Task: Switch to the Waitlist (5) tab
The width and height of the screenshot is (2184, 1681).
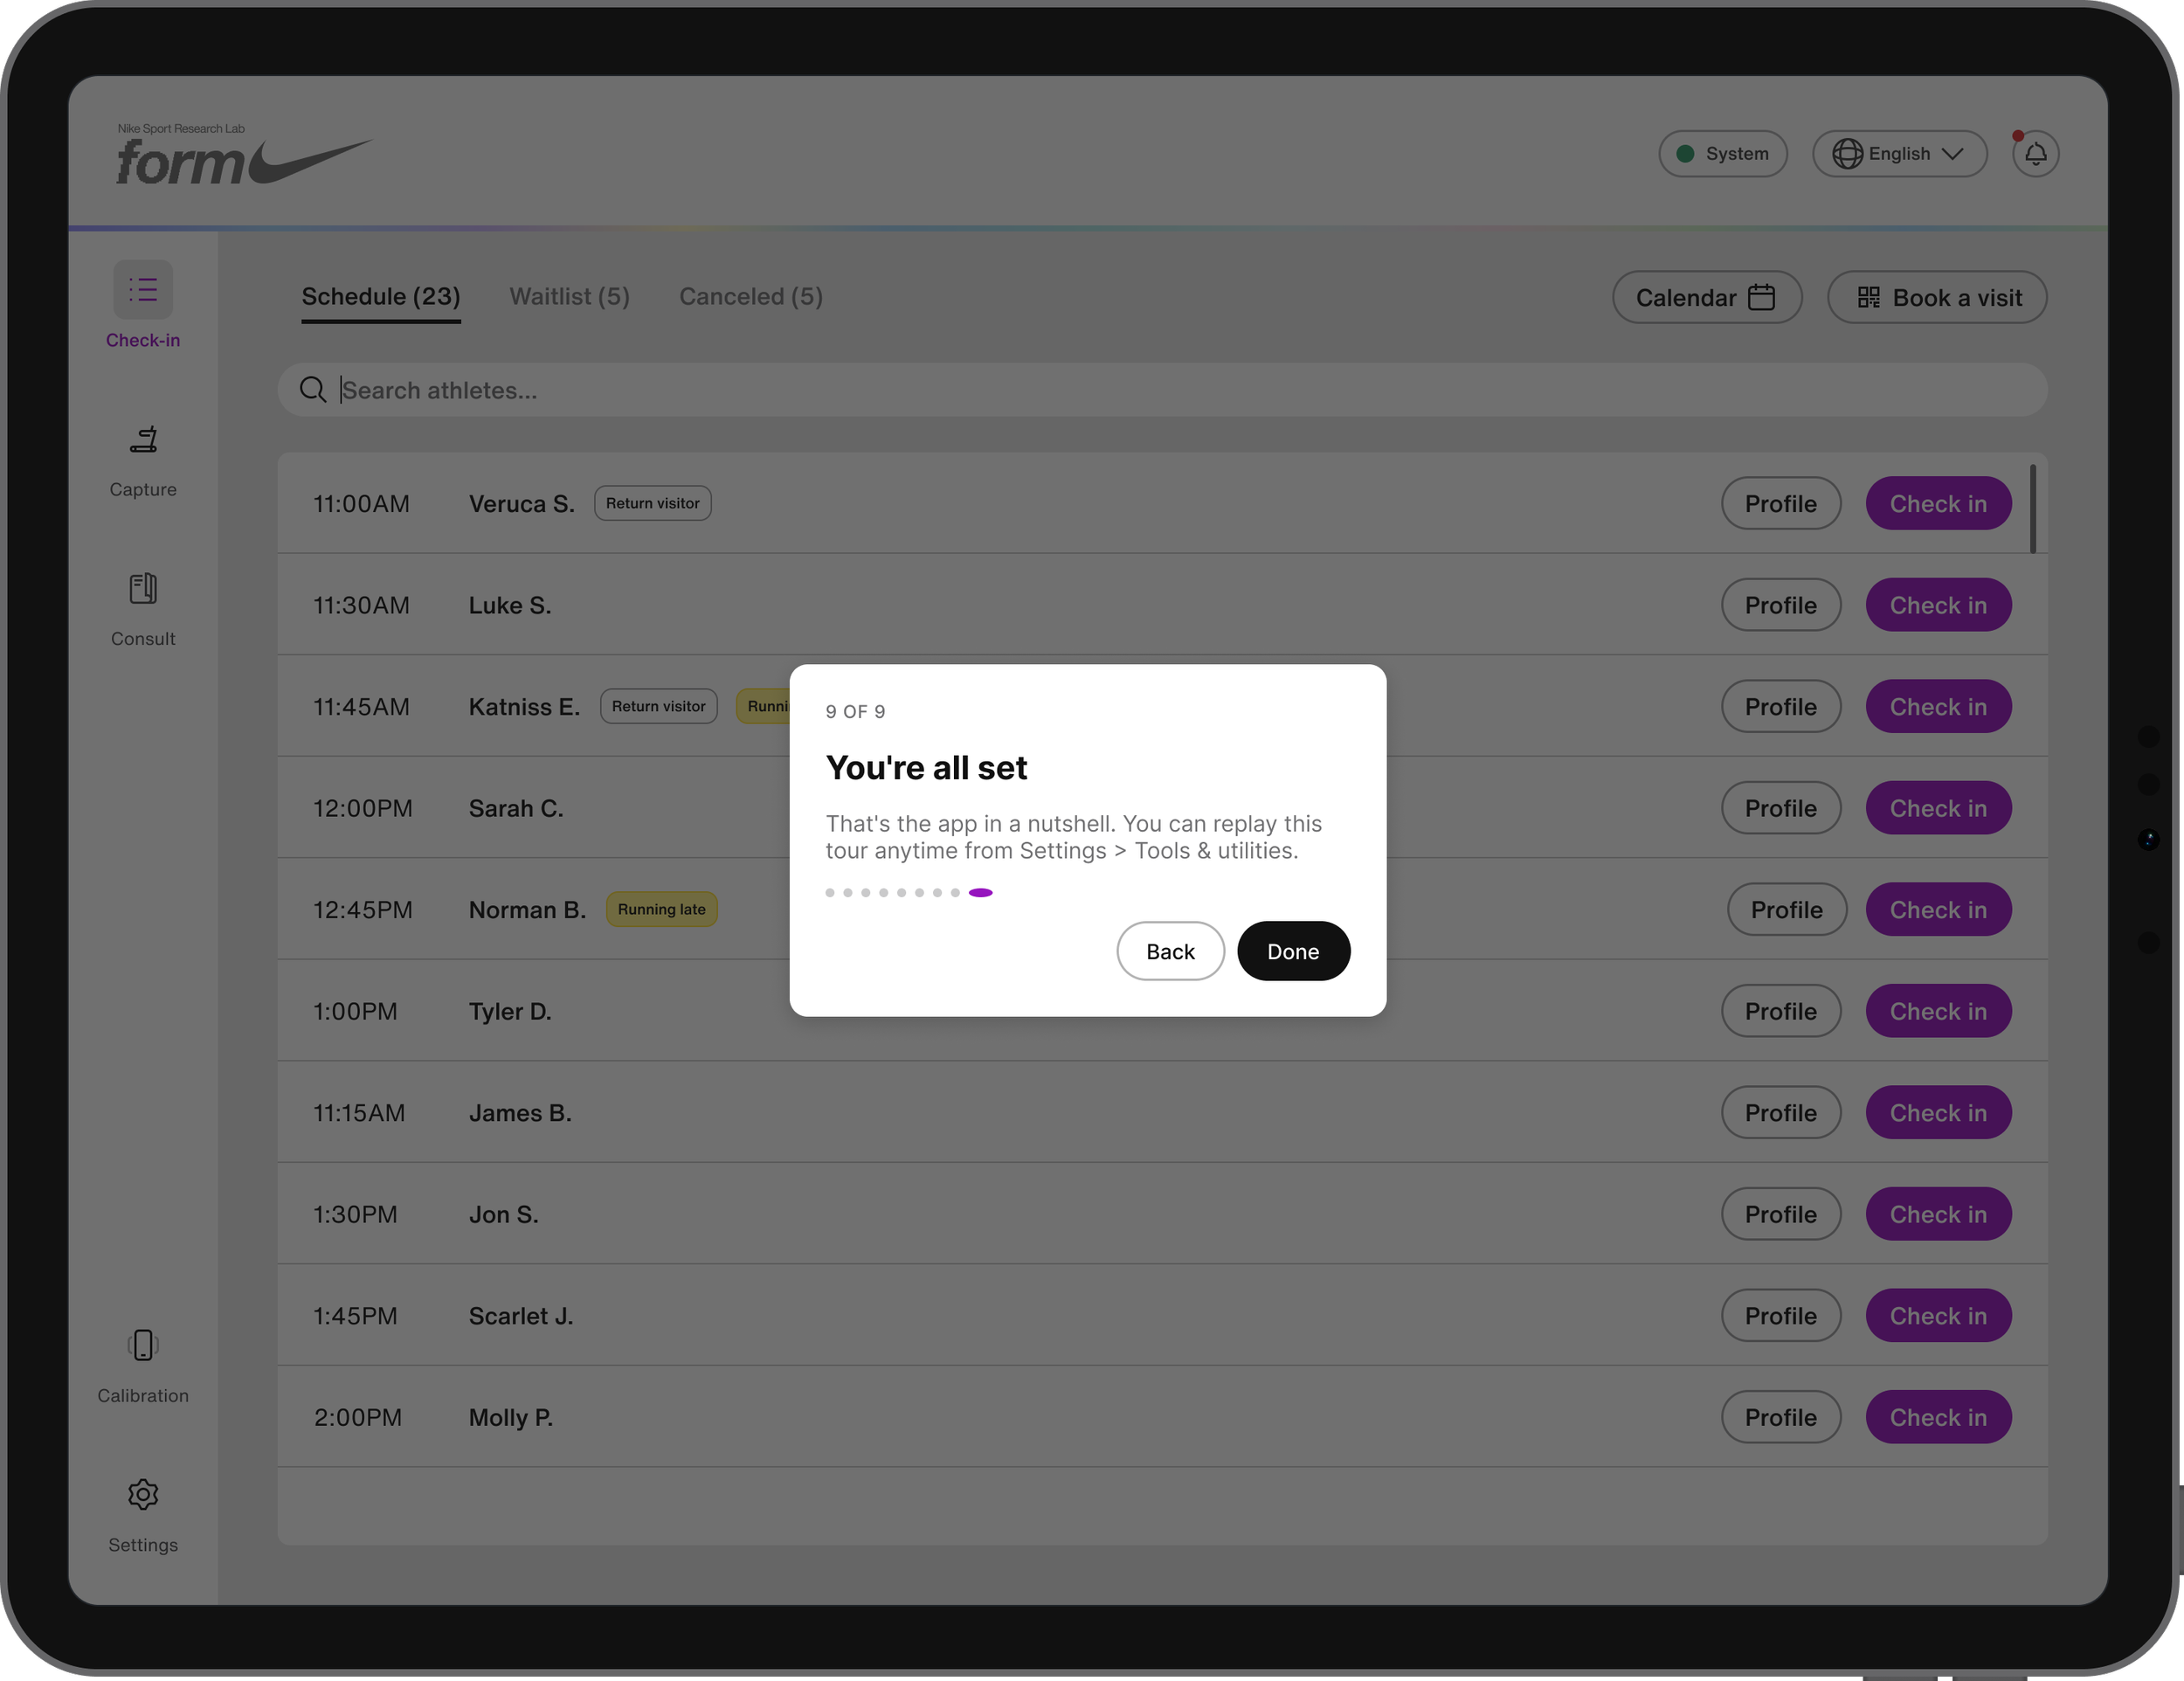Action: pyautogui.click(x=569, y=297)
